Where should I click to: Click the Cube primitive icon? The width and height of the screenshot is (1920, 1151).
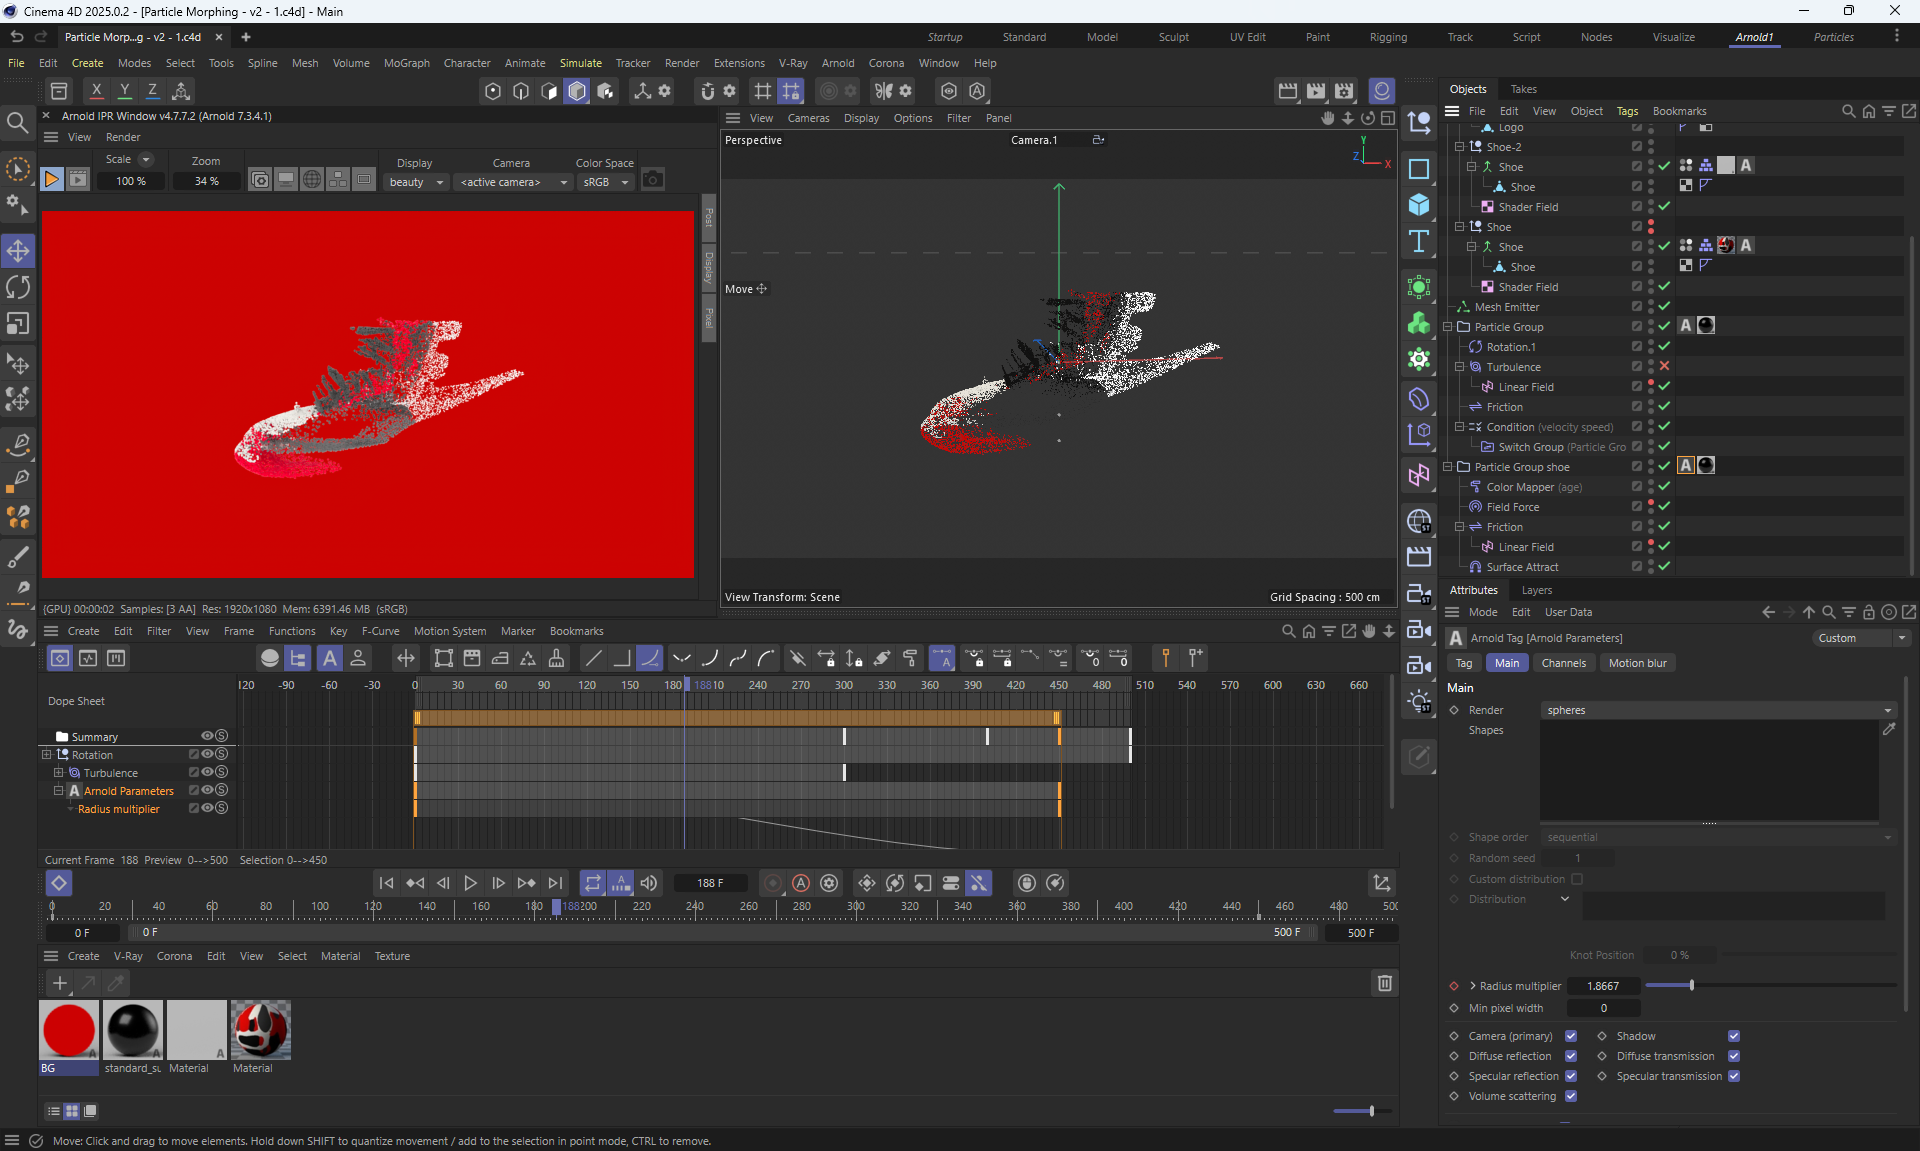[x=1419, y=205]
